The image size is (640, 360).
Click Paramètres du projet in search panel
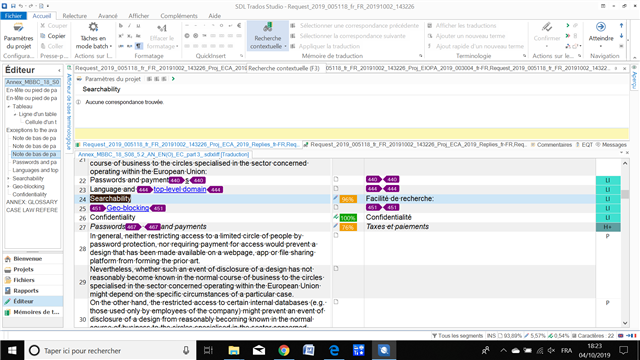coord(109,79)
